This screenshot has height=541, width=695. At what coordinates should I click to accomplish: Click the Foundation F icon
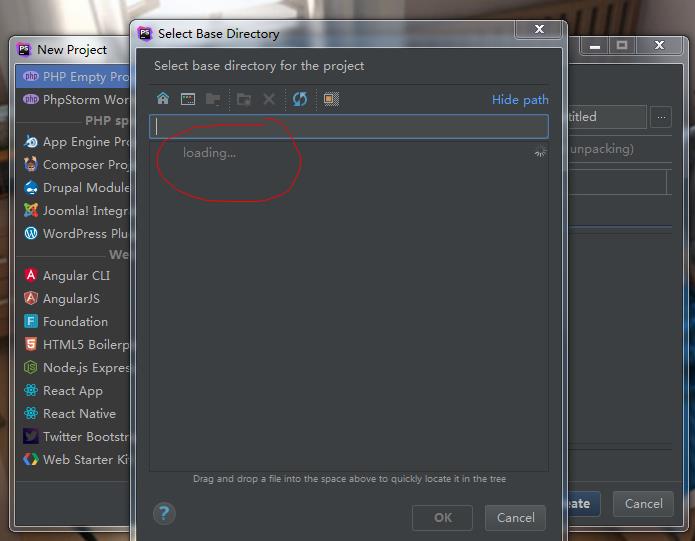pyautogui.click(x=31, y=321)
